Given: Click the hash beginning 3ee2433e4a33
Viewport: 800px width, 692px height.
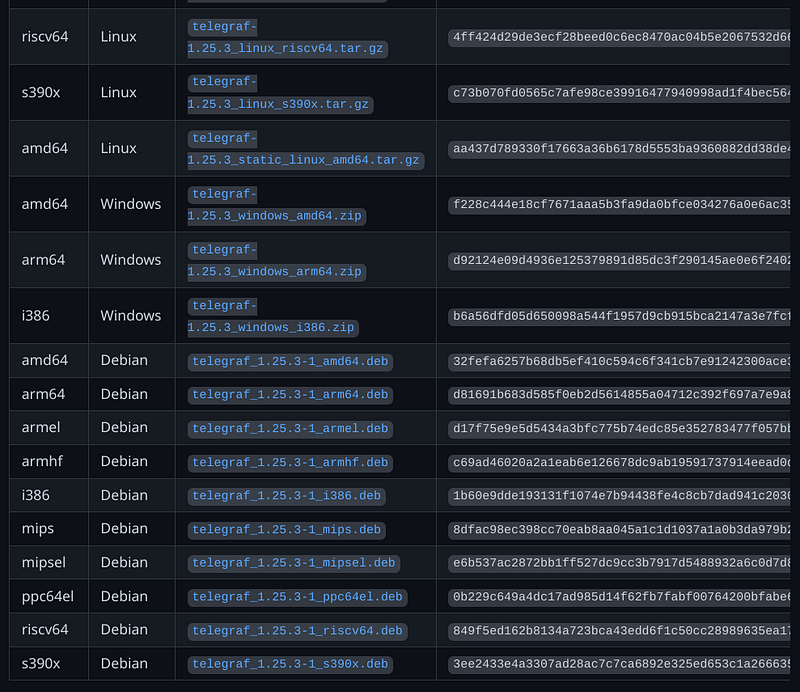Looking at the screenshot, I should click(x=619, y=664).
